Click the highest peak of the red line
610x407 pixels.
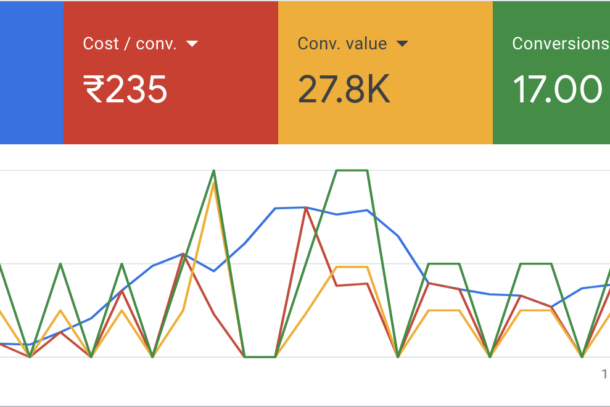[306, 208]
